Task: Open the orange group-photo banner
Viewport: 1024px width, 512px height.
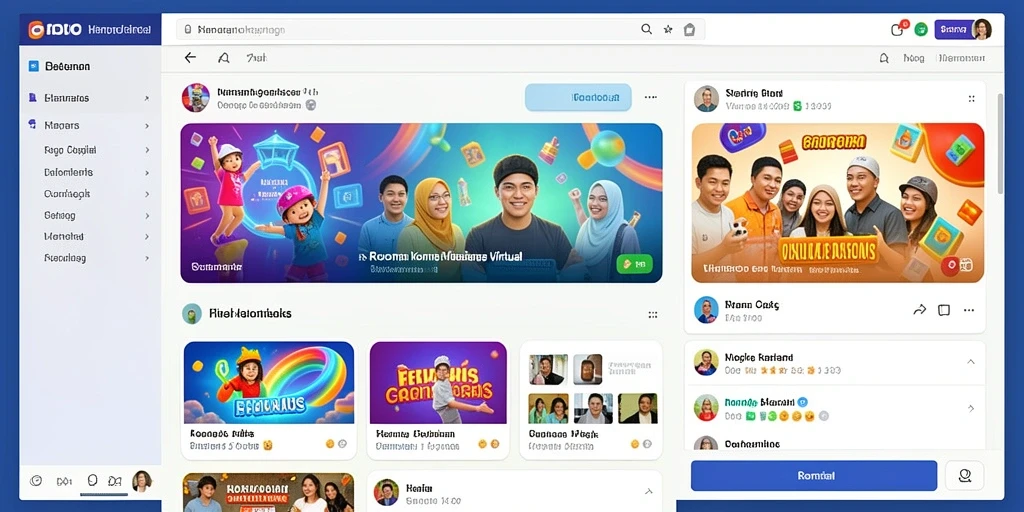Action: coord(838,203)
